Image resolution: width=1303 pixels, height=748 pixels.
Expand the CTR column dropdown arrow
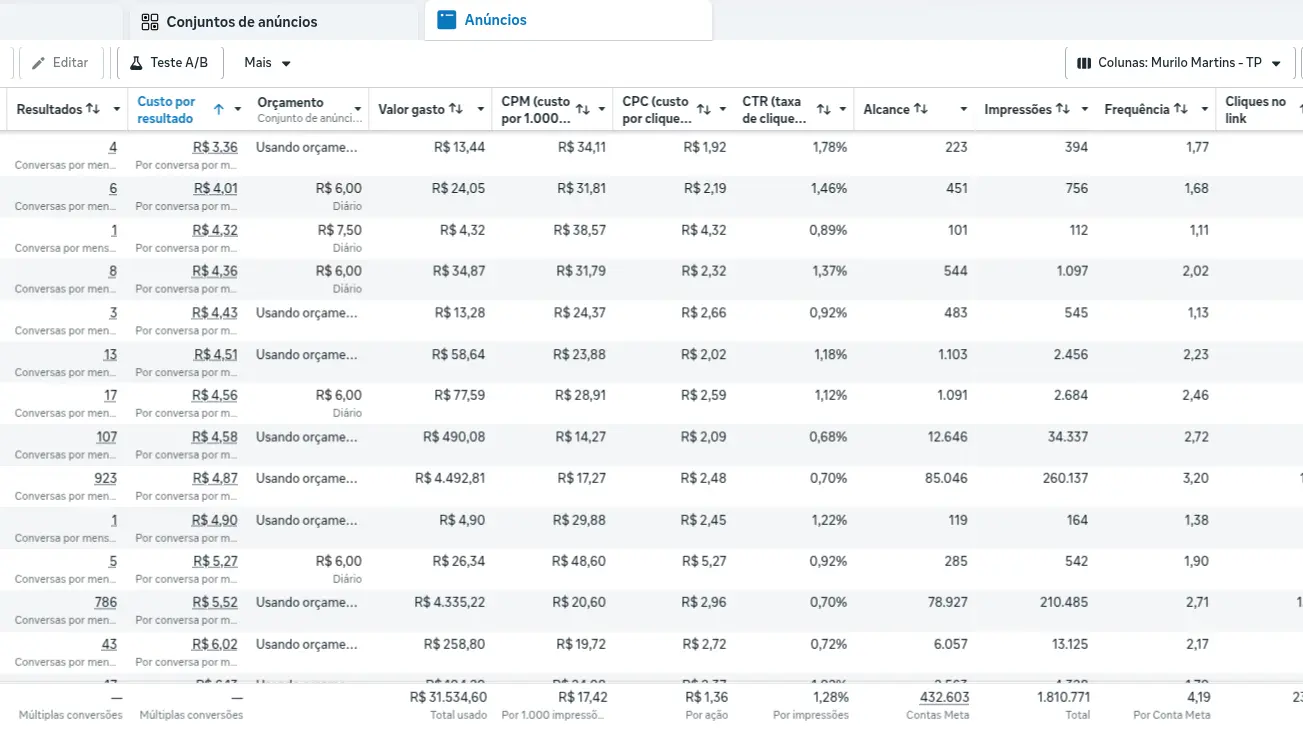843,109
